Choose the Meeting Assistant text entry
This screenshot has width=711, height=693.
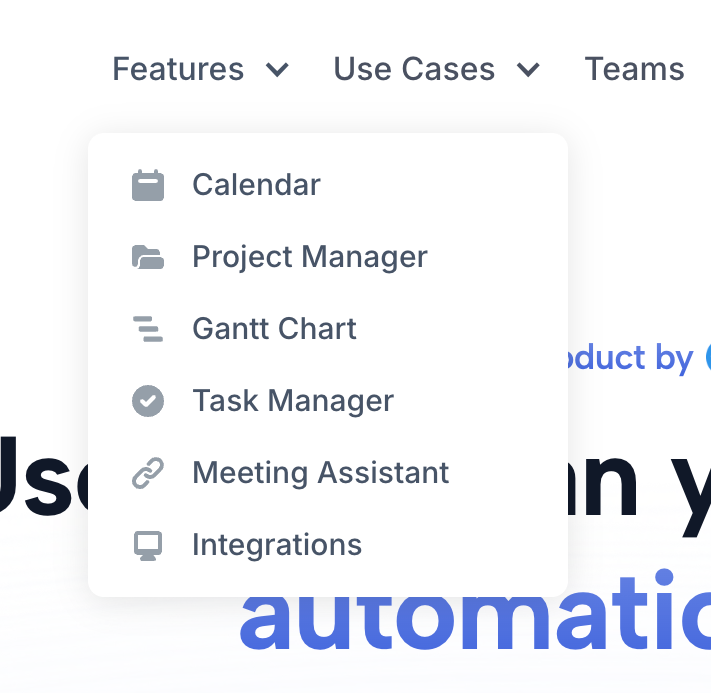click(320, 473)
